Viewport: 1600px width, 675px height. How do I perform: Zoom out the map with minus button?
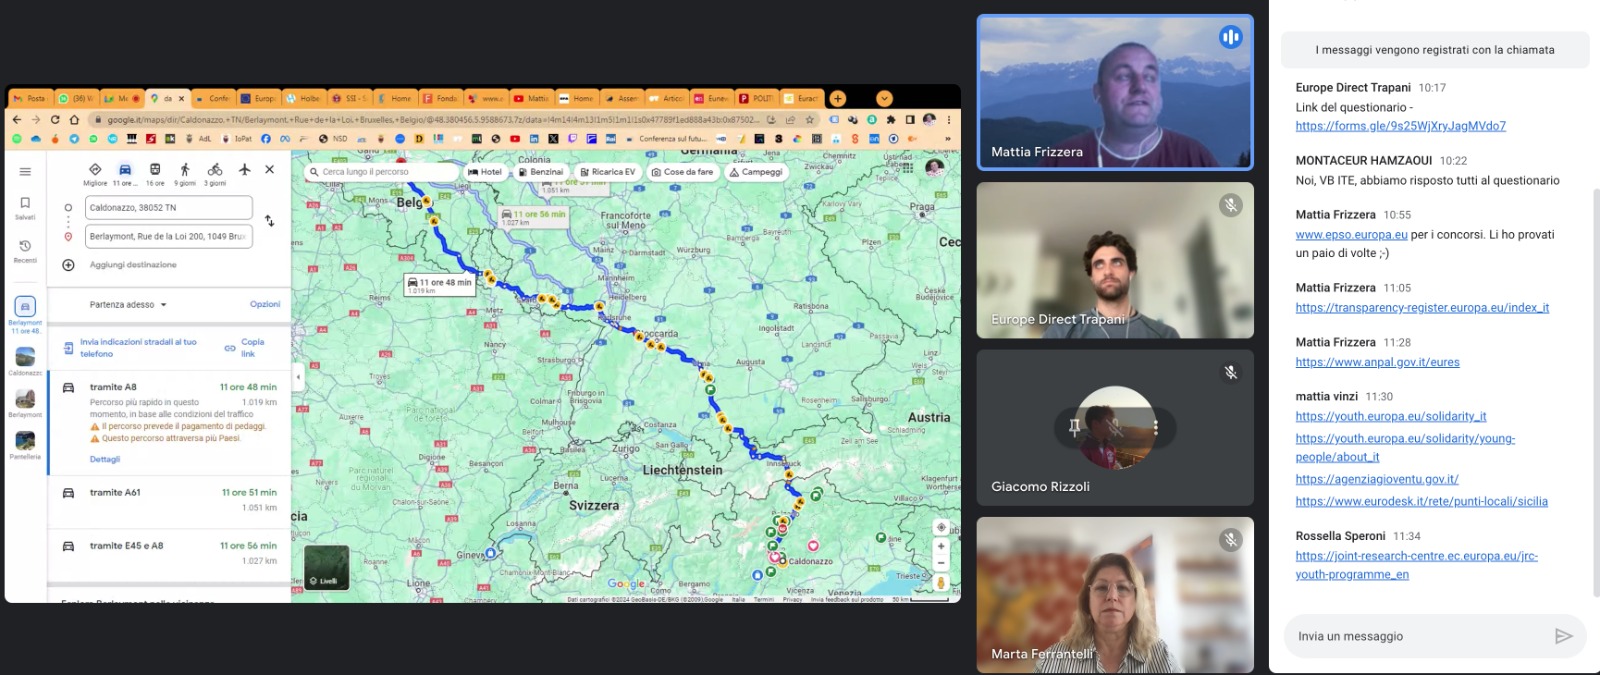coord(940,563)
